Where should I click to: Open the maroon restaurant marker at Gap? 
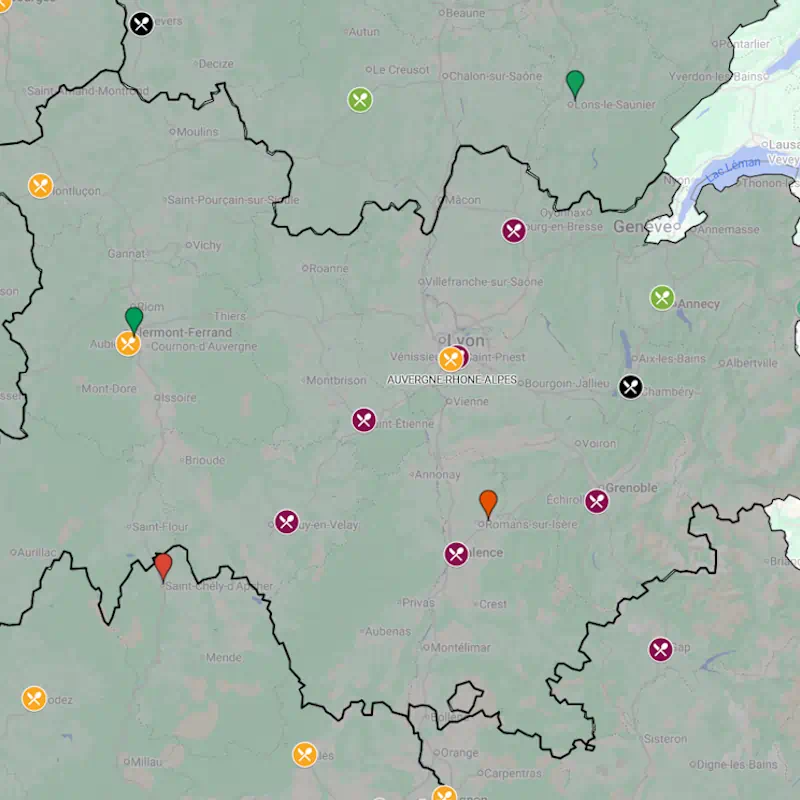[660, 650]
